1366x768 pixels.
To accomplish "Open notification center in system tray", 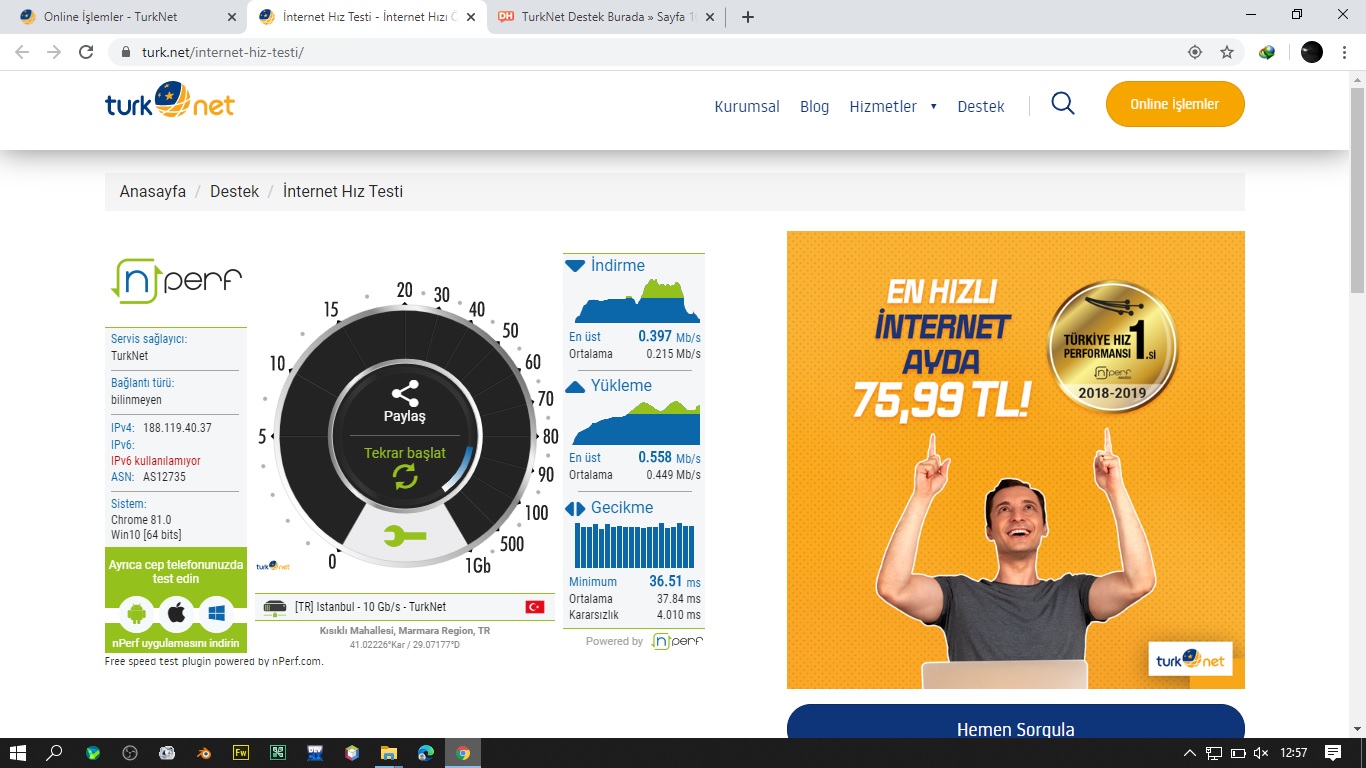I will [x=1333, y=753].
